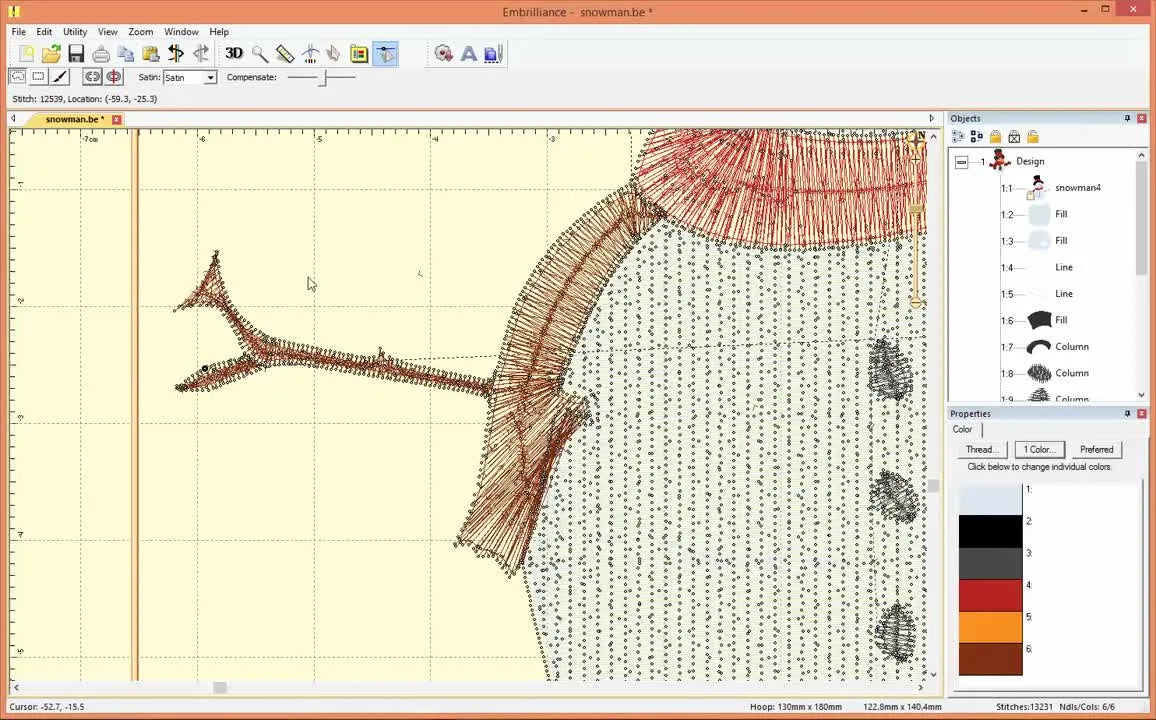The image size is (1156, 720).
Task: Print the design with the printer icon
Action: 101,54
